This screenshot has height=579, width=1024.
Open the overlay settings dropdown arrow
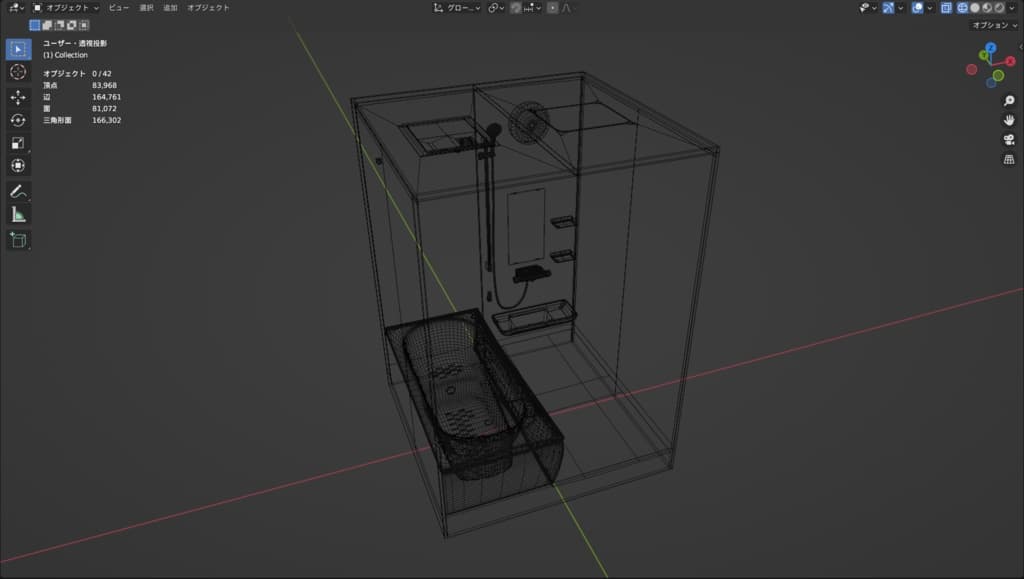[x=930, y=8]
